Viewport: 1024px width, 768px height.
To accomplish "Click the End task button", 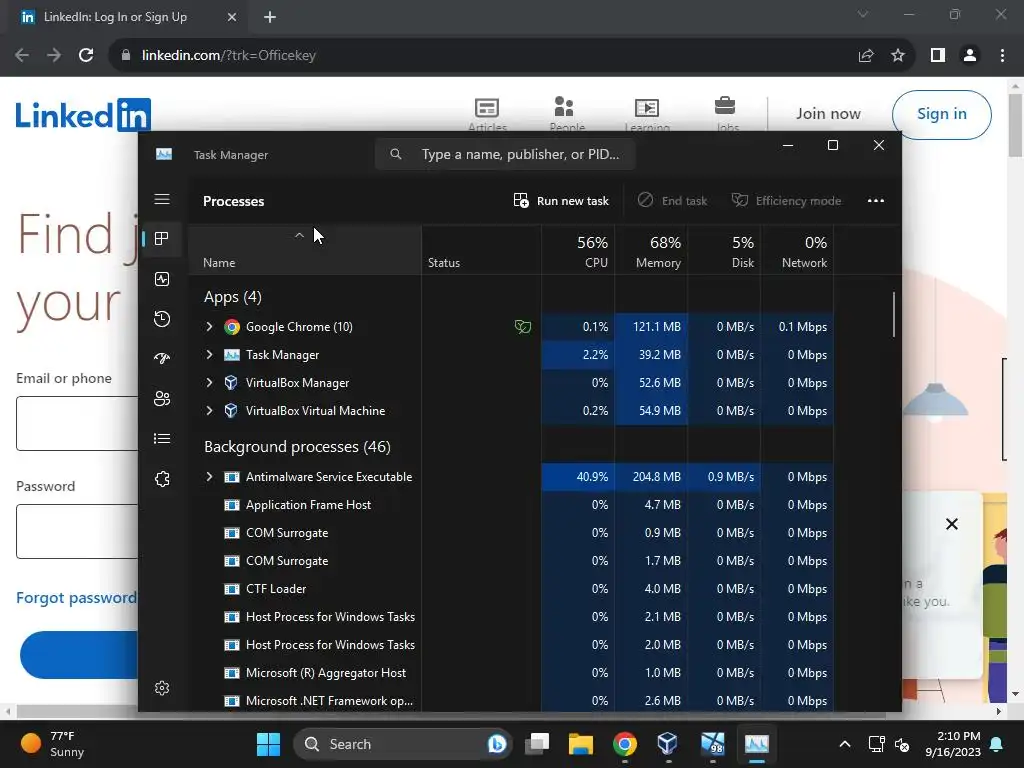I will (672, 200).
